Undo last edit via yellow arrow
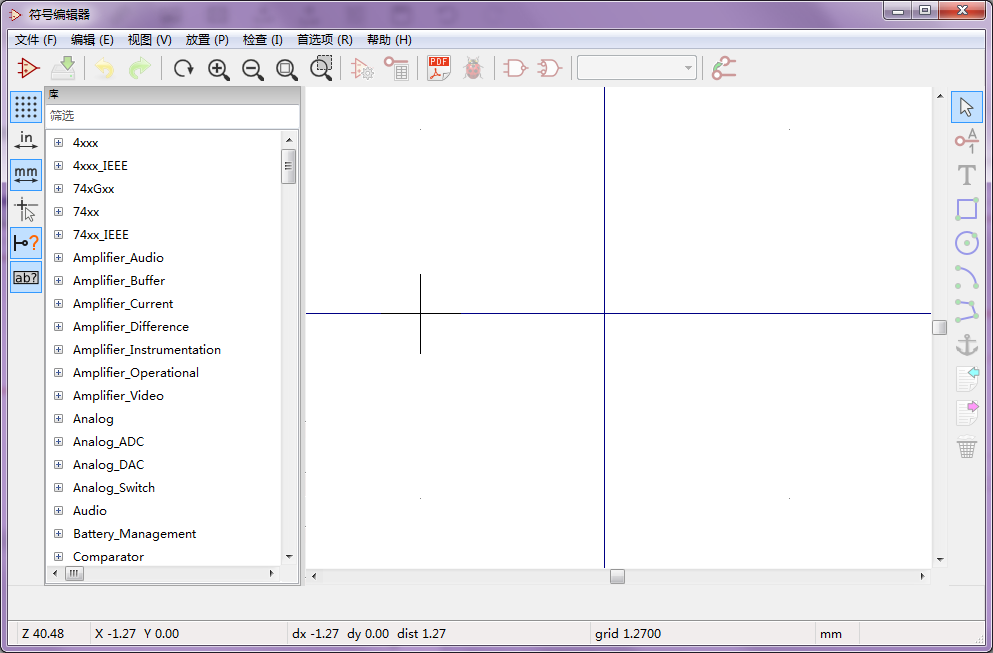The image size is (993, 653). [x=104, y=68]
